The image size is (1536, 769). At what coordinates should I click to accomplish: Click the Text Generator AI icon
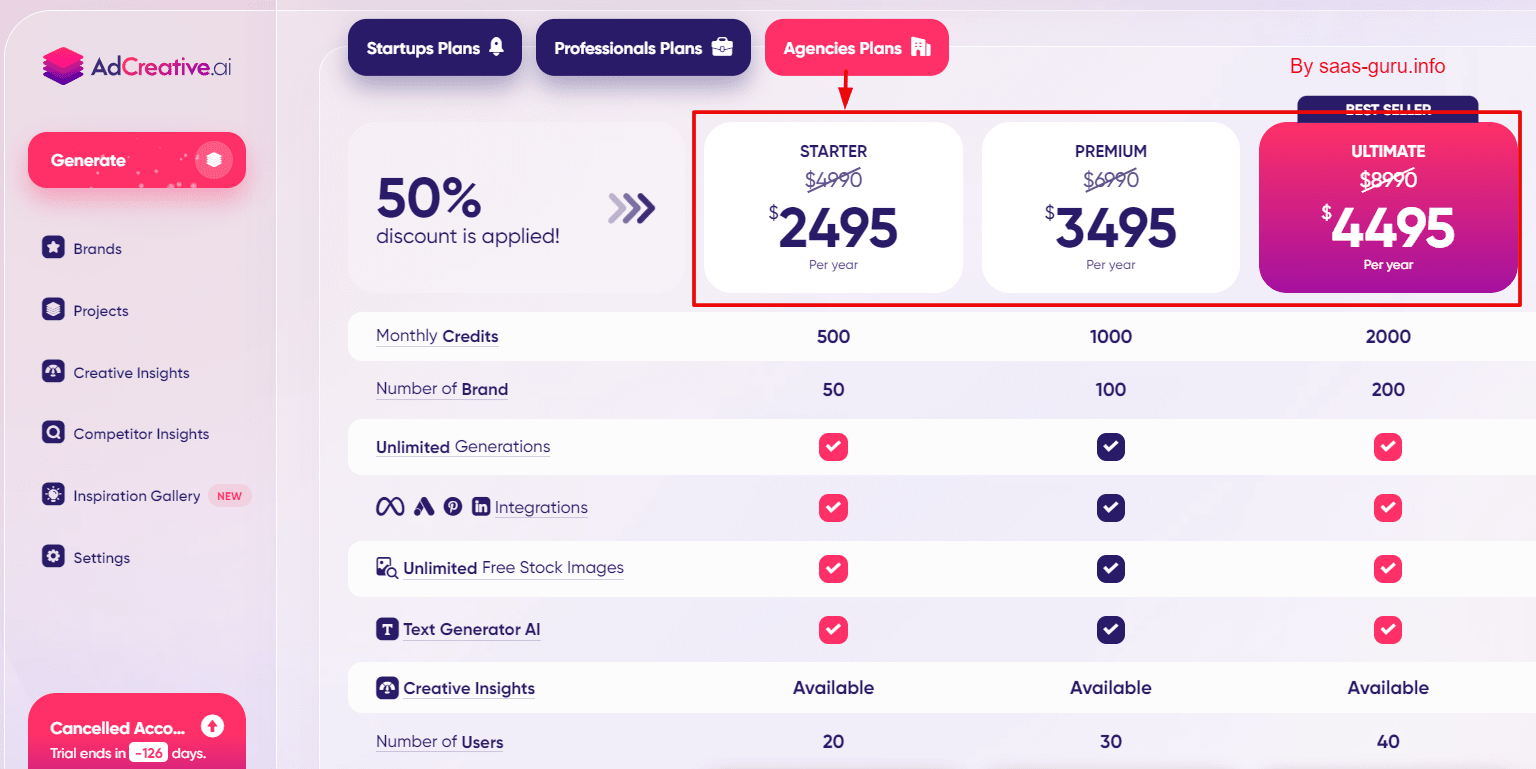(386, 629)
